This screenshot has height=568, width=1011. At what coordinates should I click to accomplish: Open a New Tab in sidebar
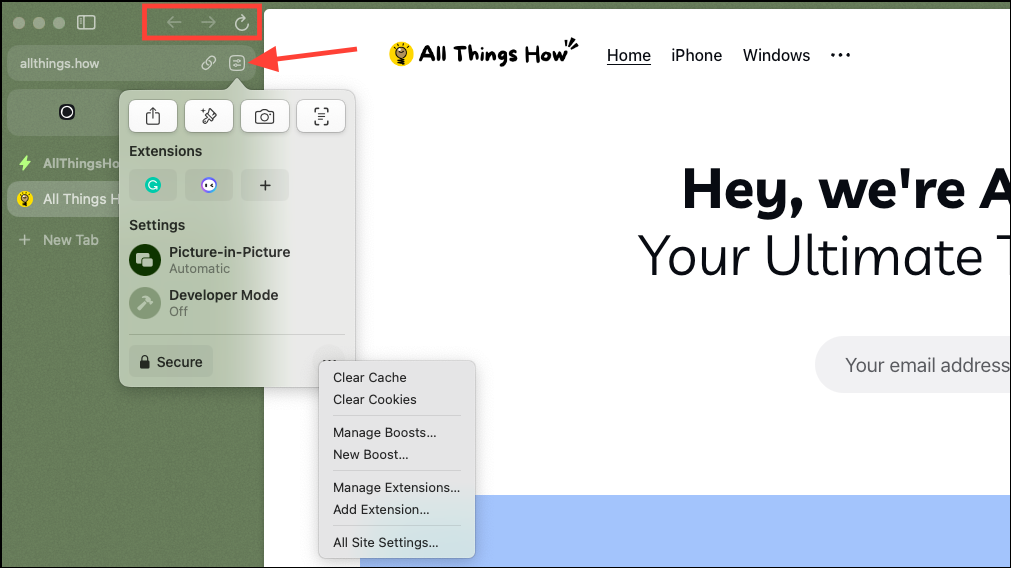click(x=59, y=240)
